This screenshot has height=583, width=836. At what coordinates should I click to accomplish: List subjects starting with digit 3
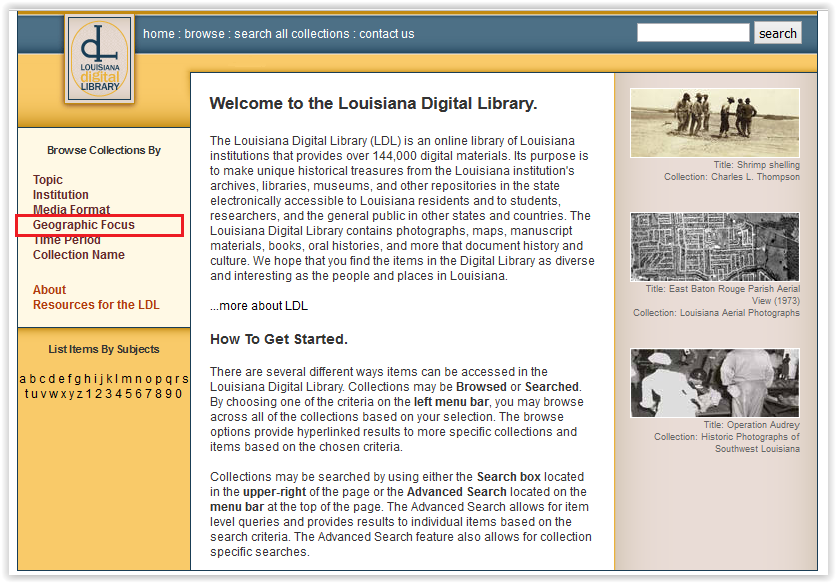(108, 394)
